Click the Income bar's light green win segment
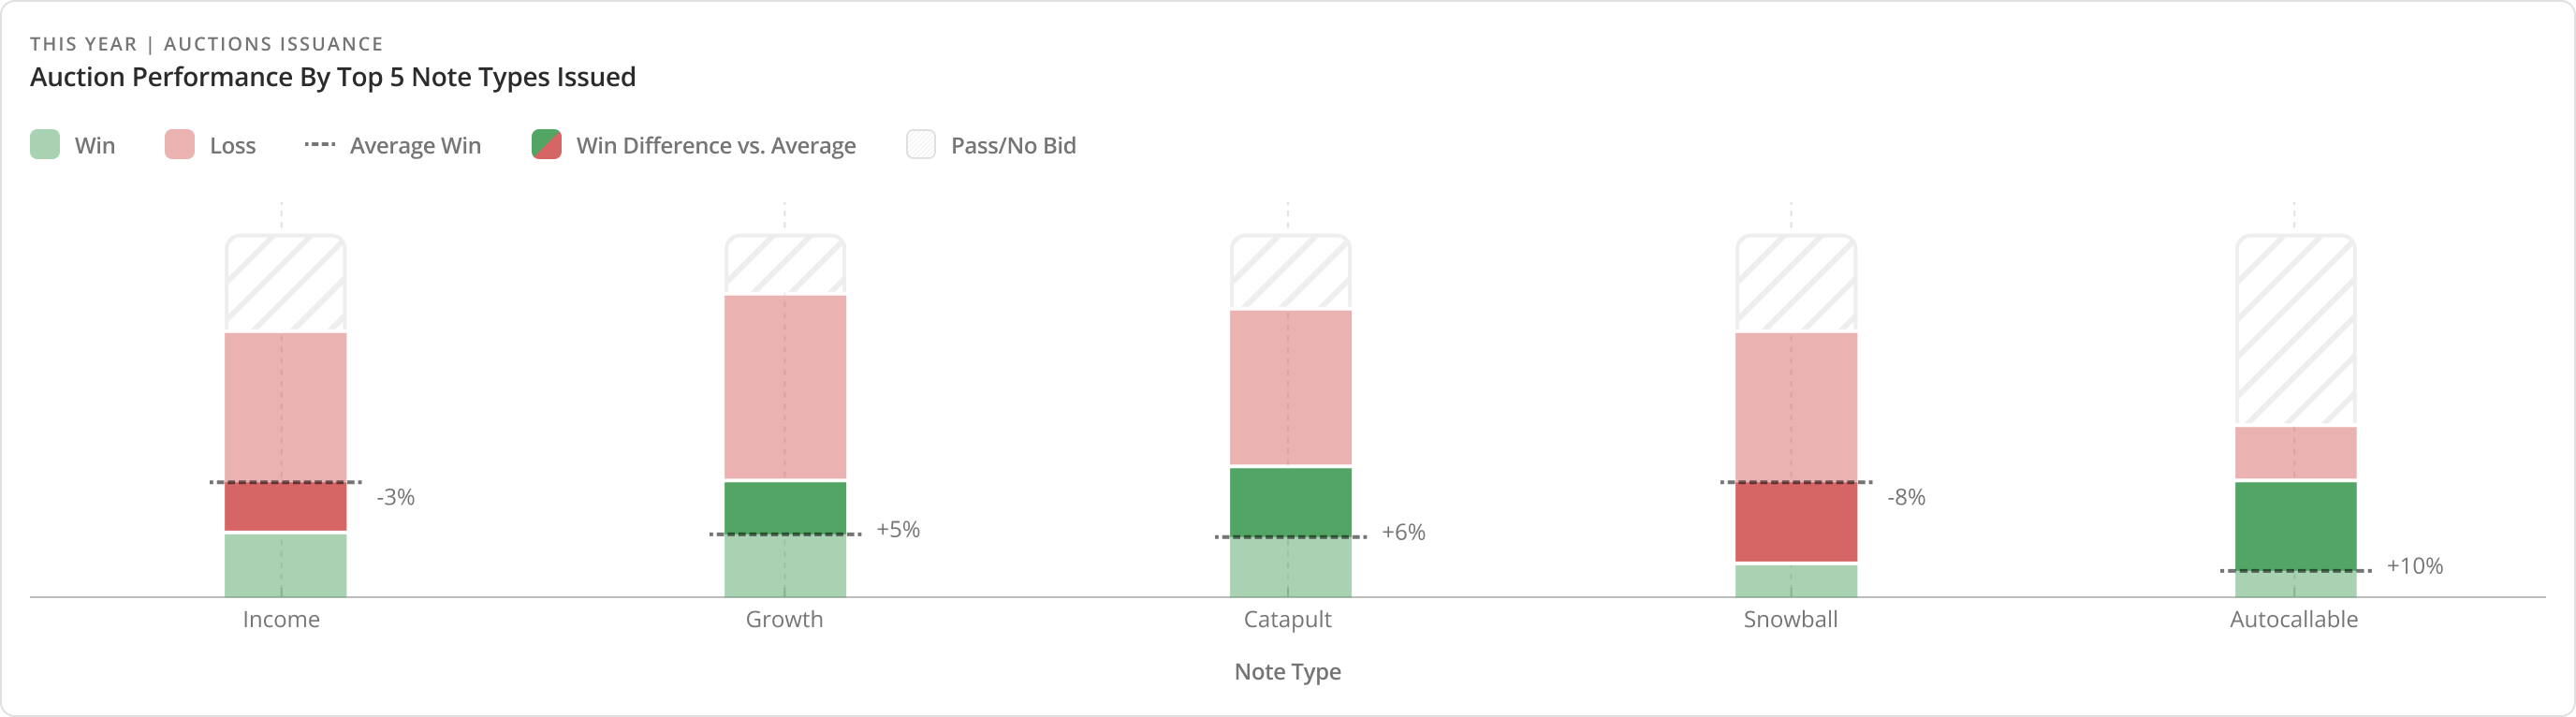 (x=286, y=565)
